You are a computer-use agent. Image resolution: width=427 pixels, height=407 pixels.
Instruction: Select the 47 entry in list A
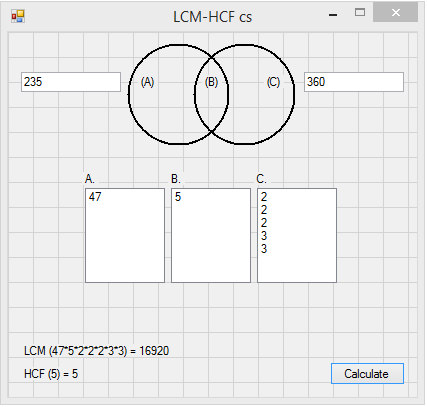(x=125, y=197)
